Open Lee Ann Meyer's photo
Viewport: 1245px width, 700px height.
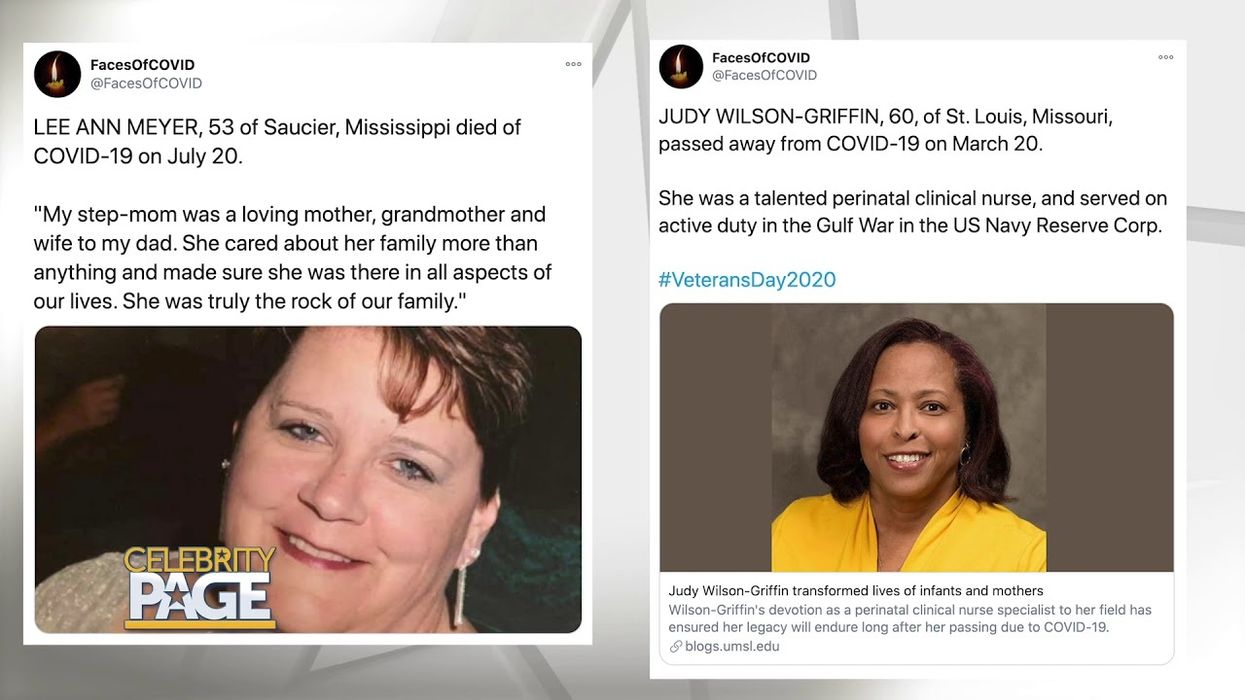(x=308, y=479)
